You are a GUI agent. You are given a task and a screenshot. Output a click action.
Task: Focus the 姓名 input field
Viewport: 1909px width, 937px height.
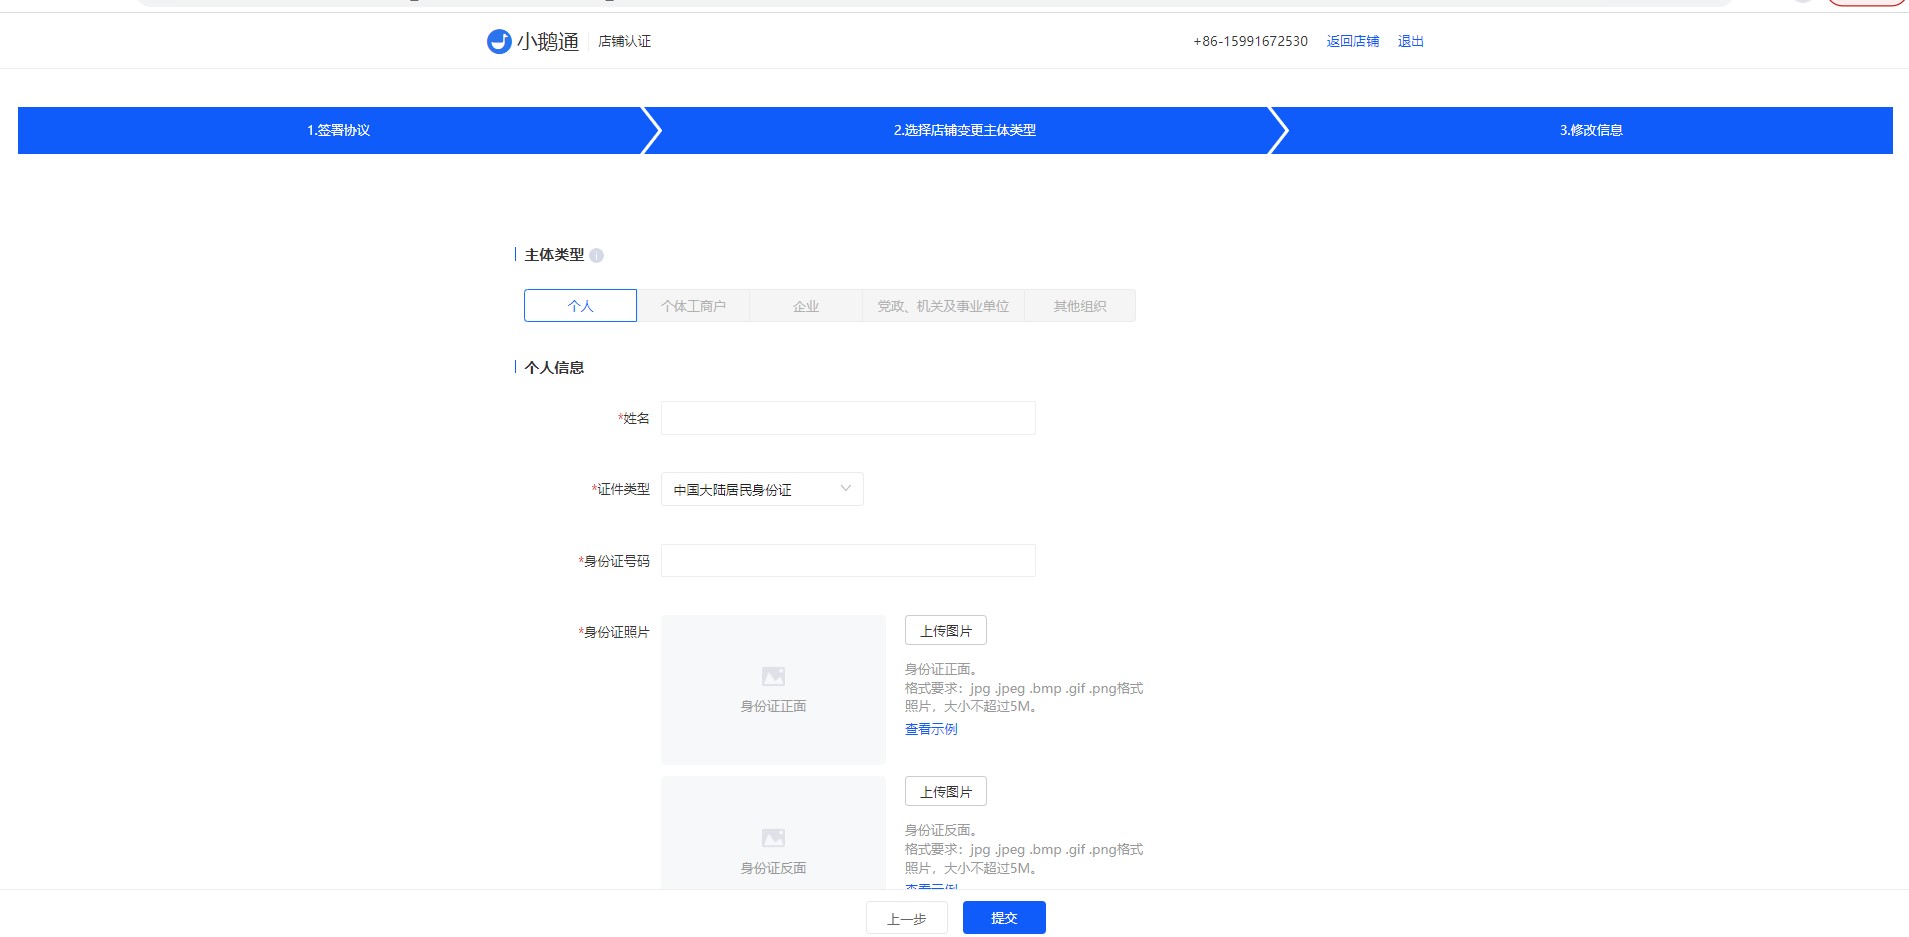(x=848, y=418)
